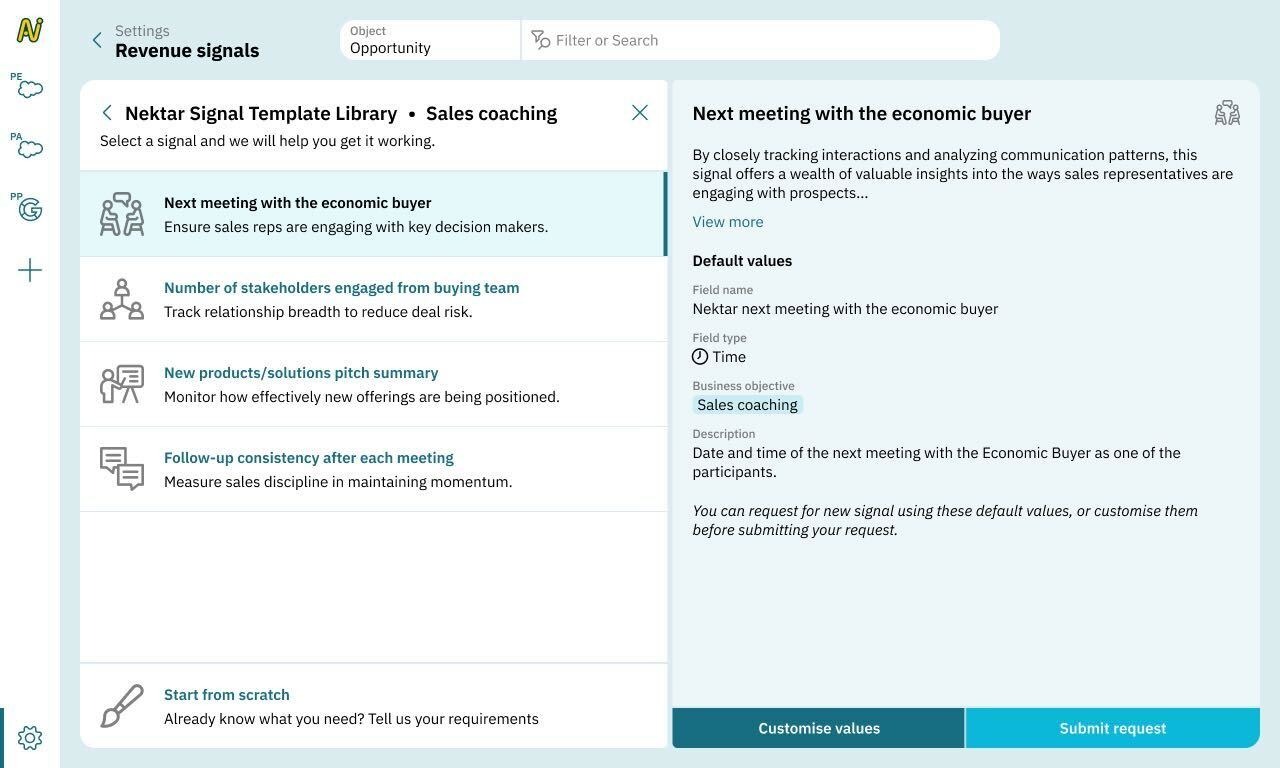The width and height of the screenshot is (1280, 768).
Task: Click the paintbrush Start from scratch icon
Action: click(x=122, y=706)
